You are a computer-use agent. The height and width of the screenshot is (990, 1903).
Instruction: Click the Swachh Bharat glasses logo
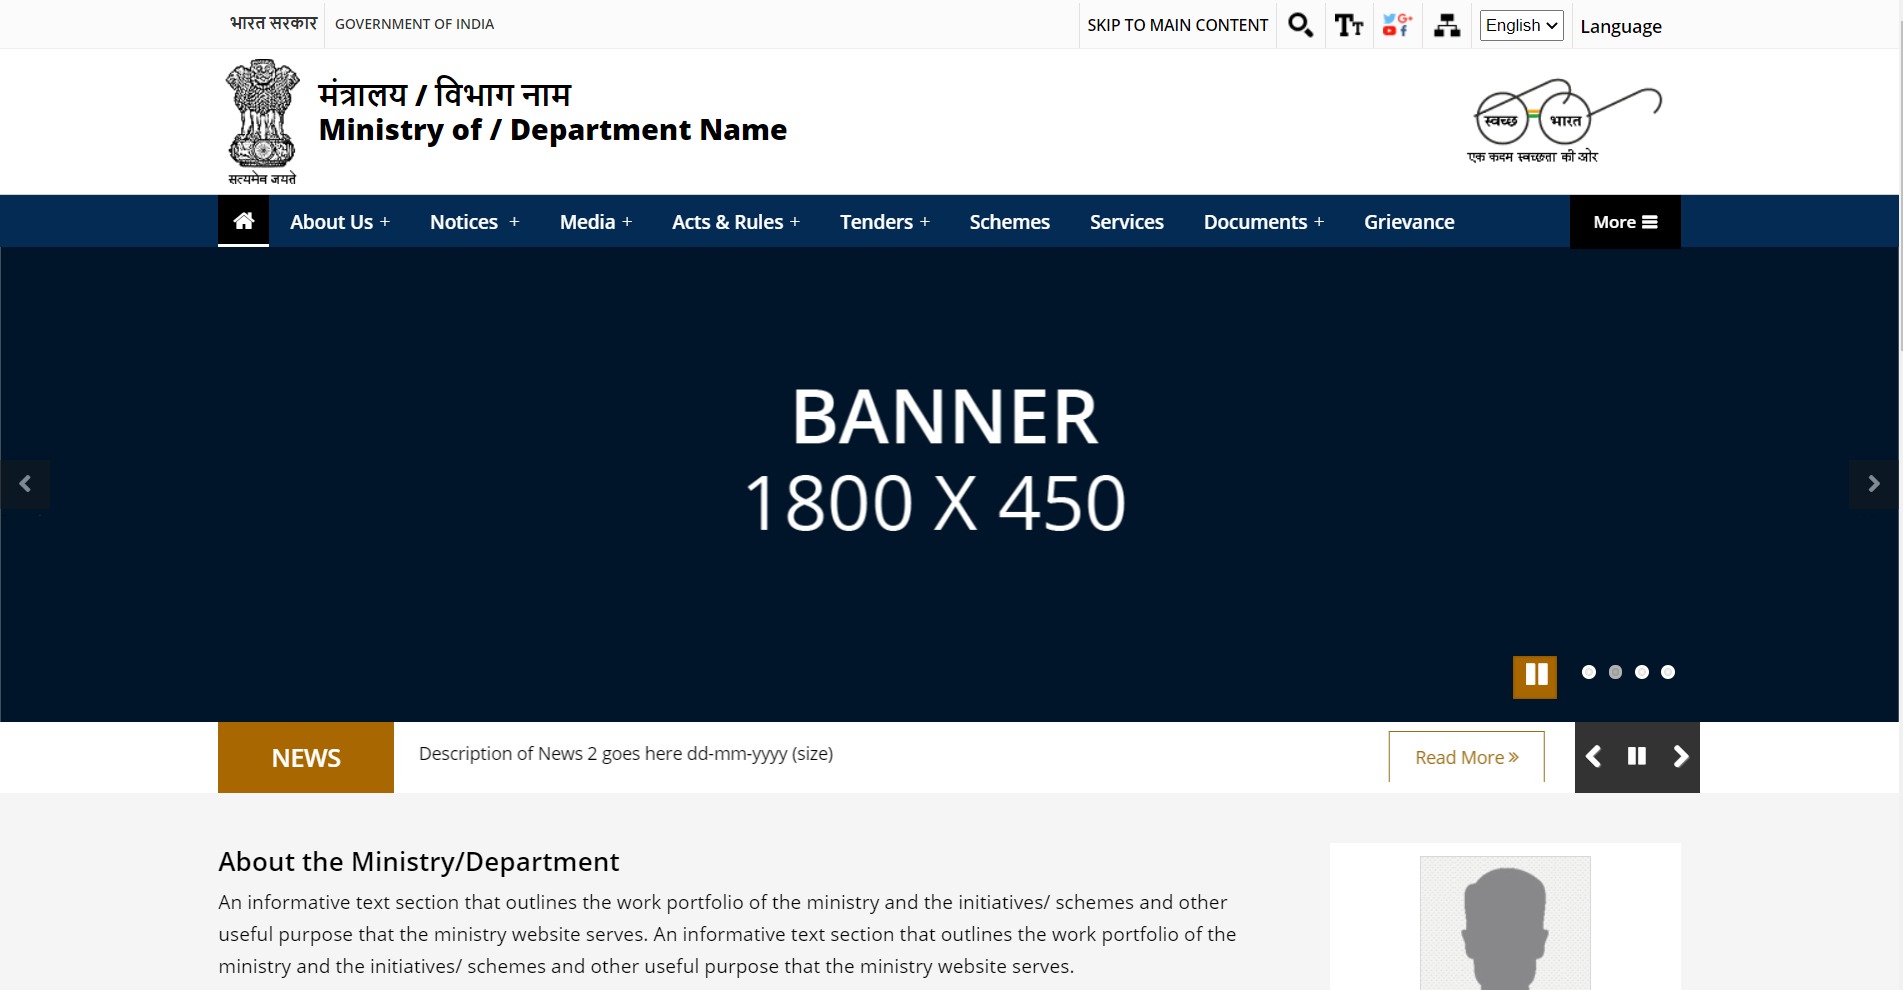[x=1565, y=121]
